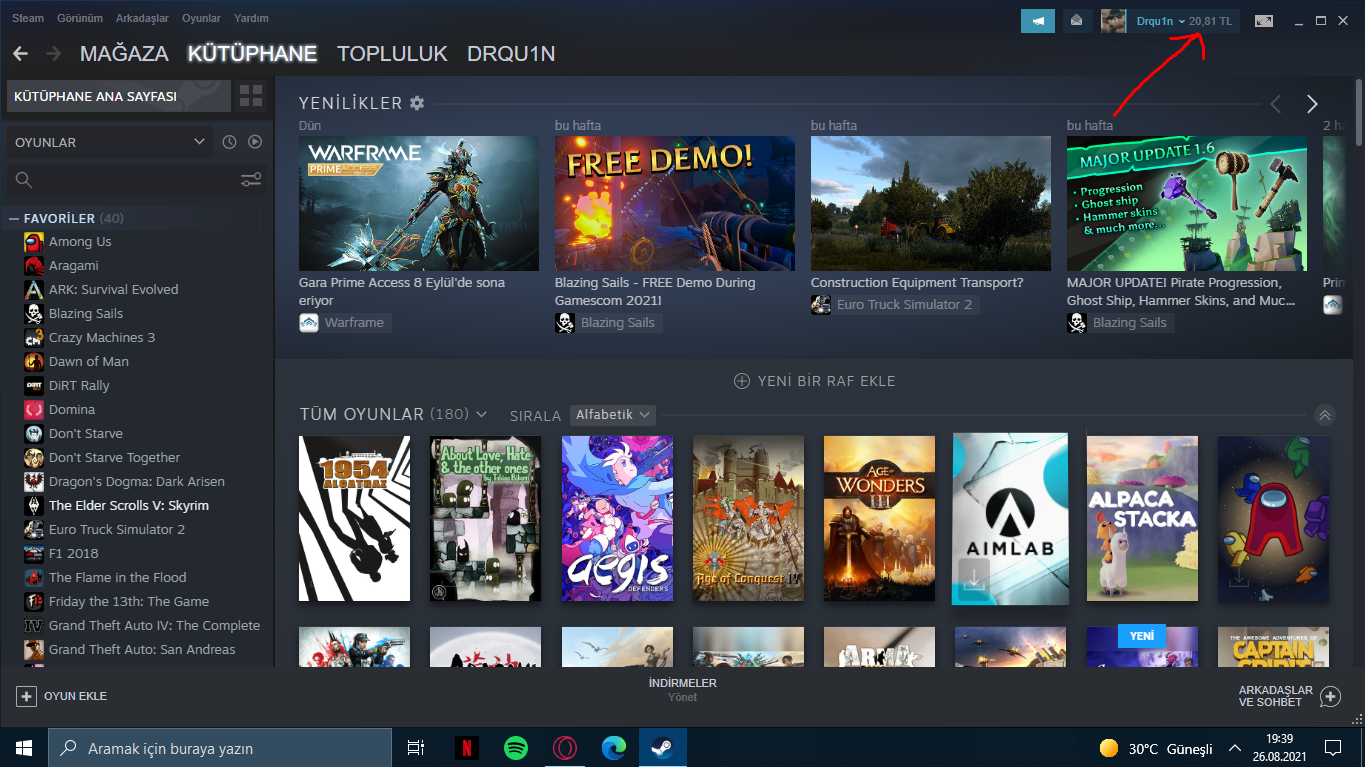The width and height of the screenshot is (1365, 767).
Task: Click the Aragami game icon
Action: click(x=34, y=266)
